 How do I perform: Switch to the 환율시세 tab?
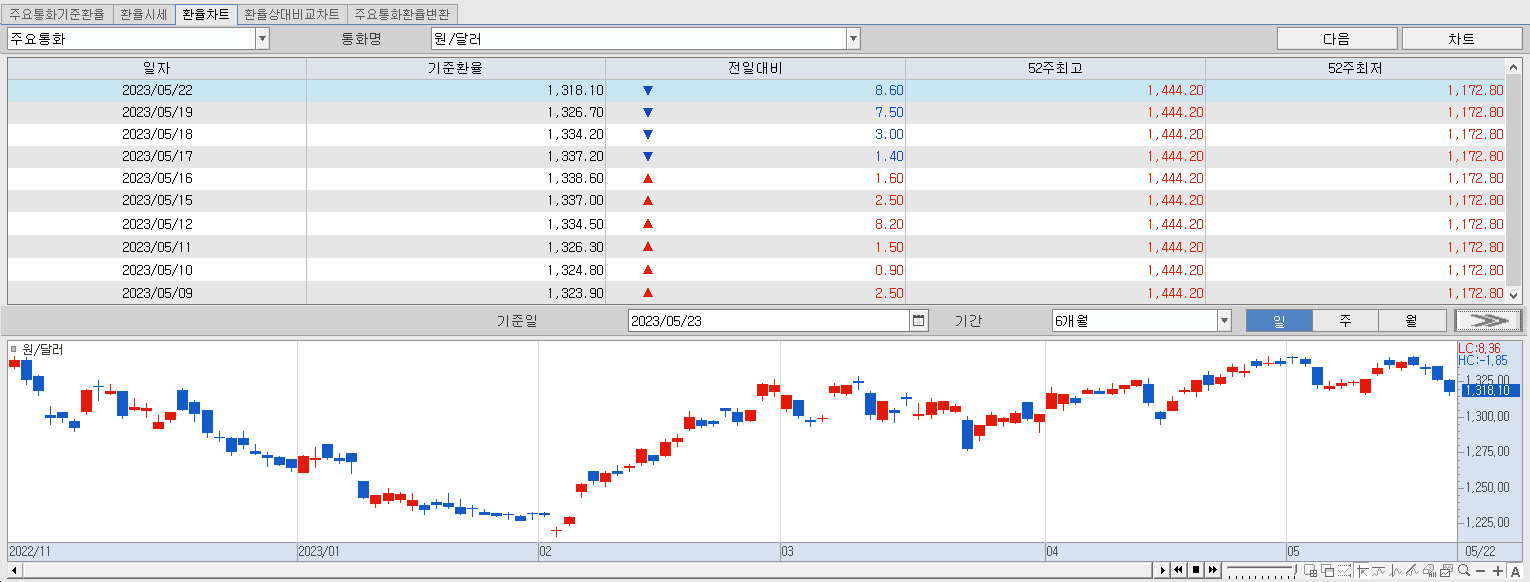tap(143, 14)
